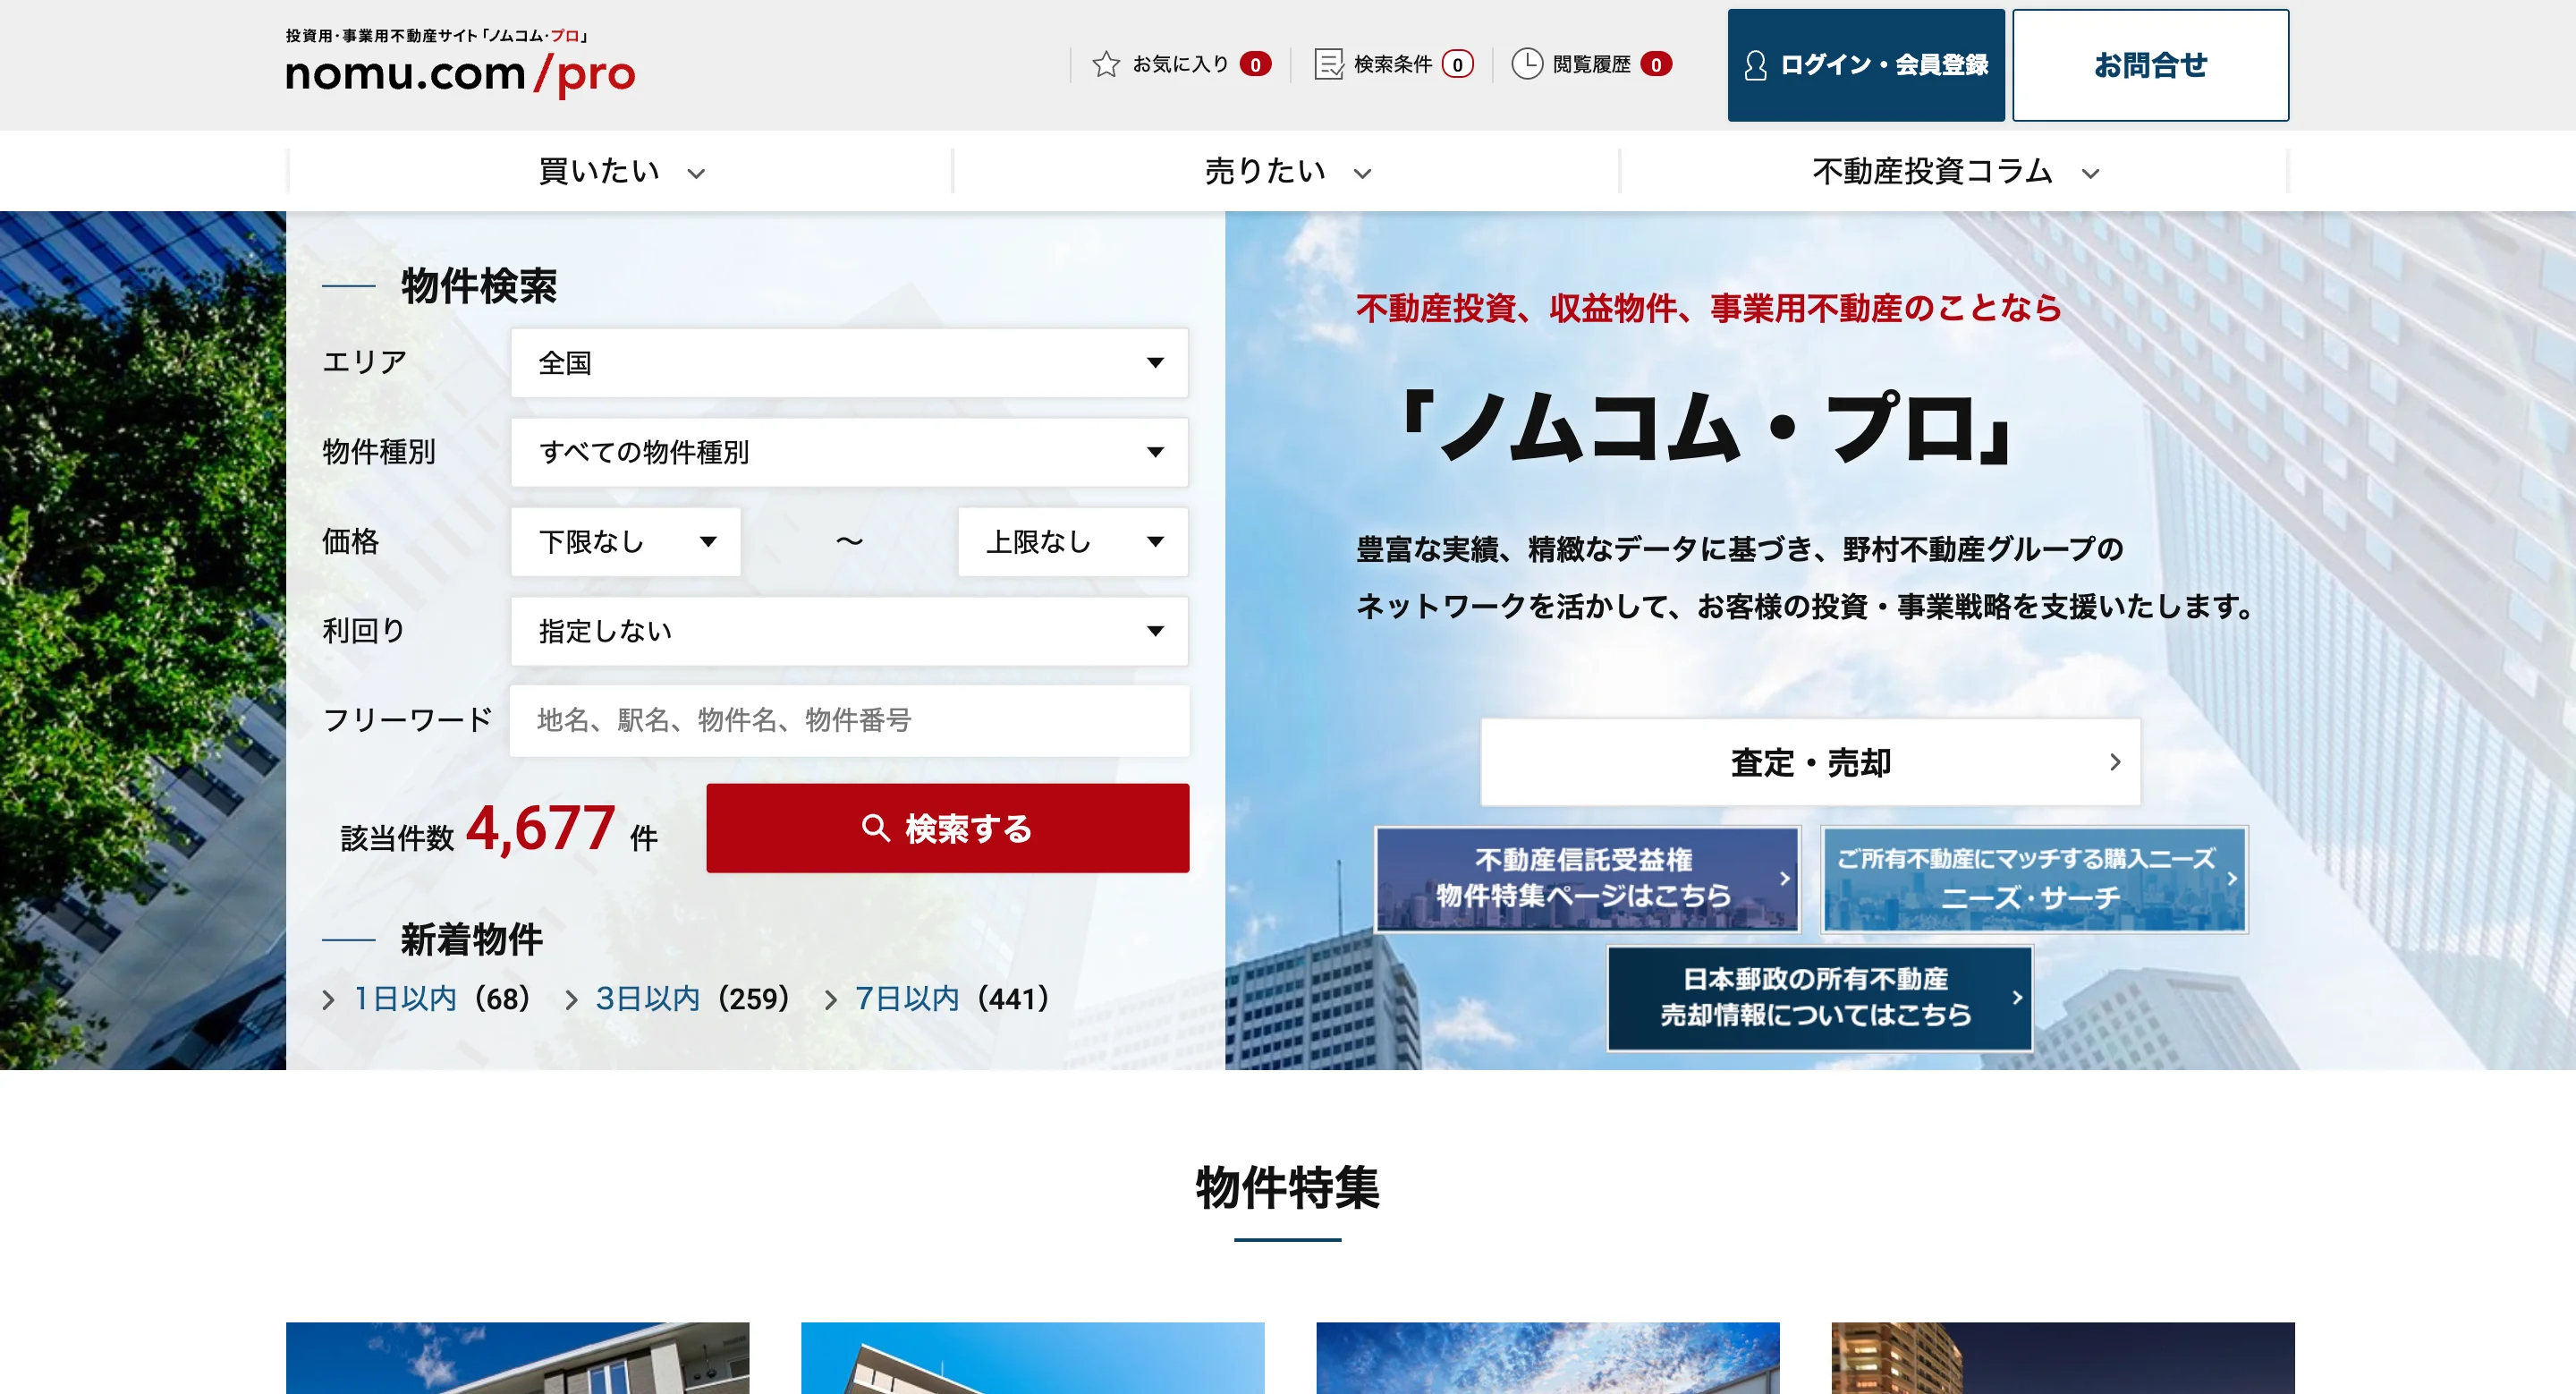Click the browsing history clock icon

(x=1526, y=64)
